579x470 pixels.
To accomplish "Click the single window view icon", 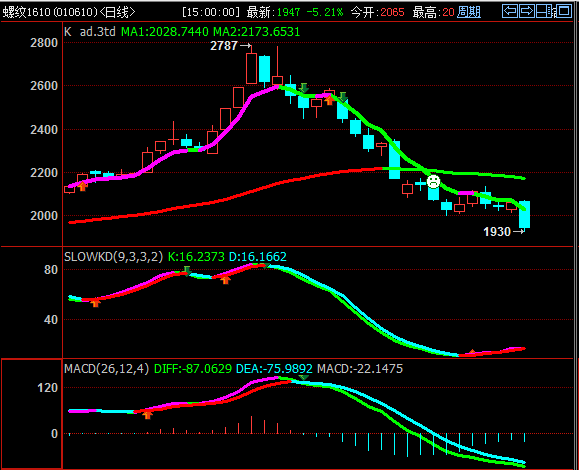I will [x=564, y=11].
